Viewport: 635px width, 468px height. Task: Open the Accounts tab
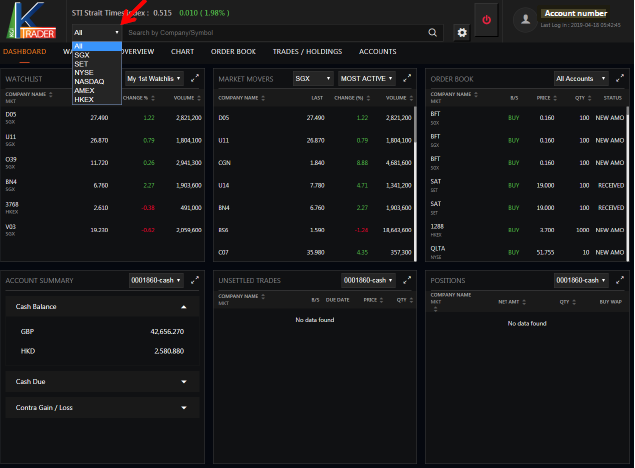(x=377, y=51)
